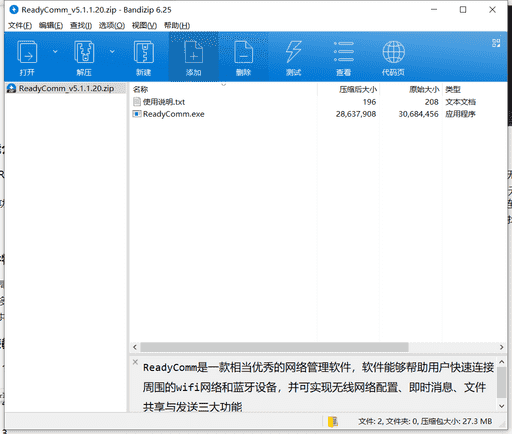Click the Bandizip title bar app icon
The width and height of the screenshot is (512, 434).
[x=14, y=10]
